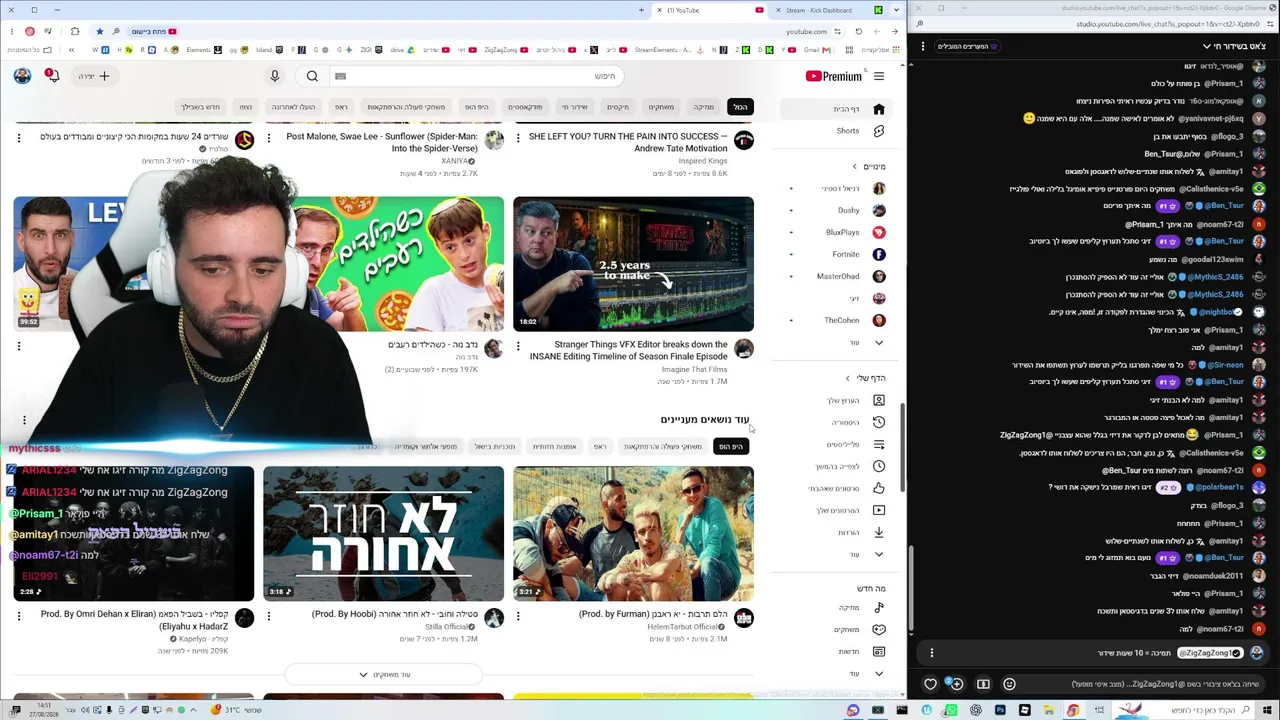Click the chat heart reaction button

point(930,684)
